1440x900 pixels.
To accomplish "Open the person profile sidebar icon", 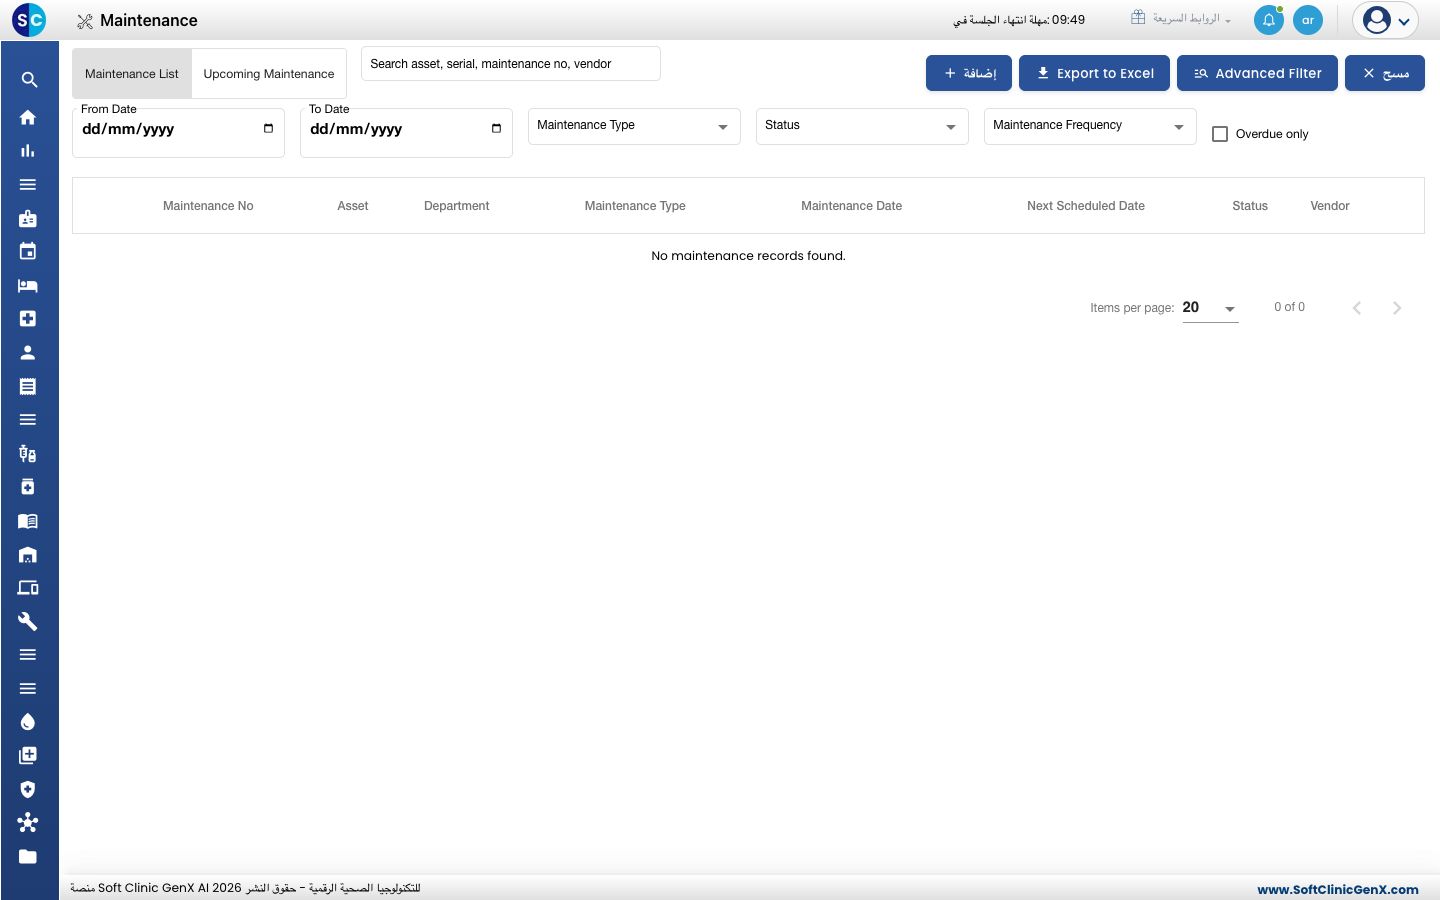I will click(28, 352).
